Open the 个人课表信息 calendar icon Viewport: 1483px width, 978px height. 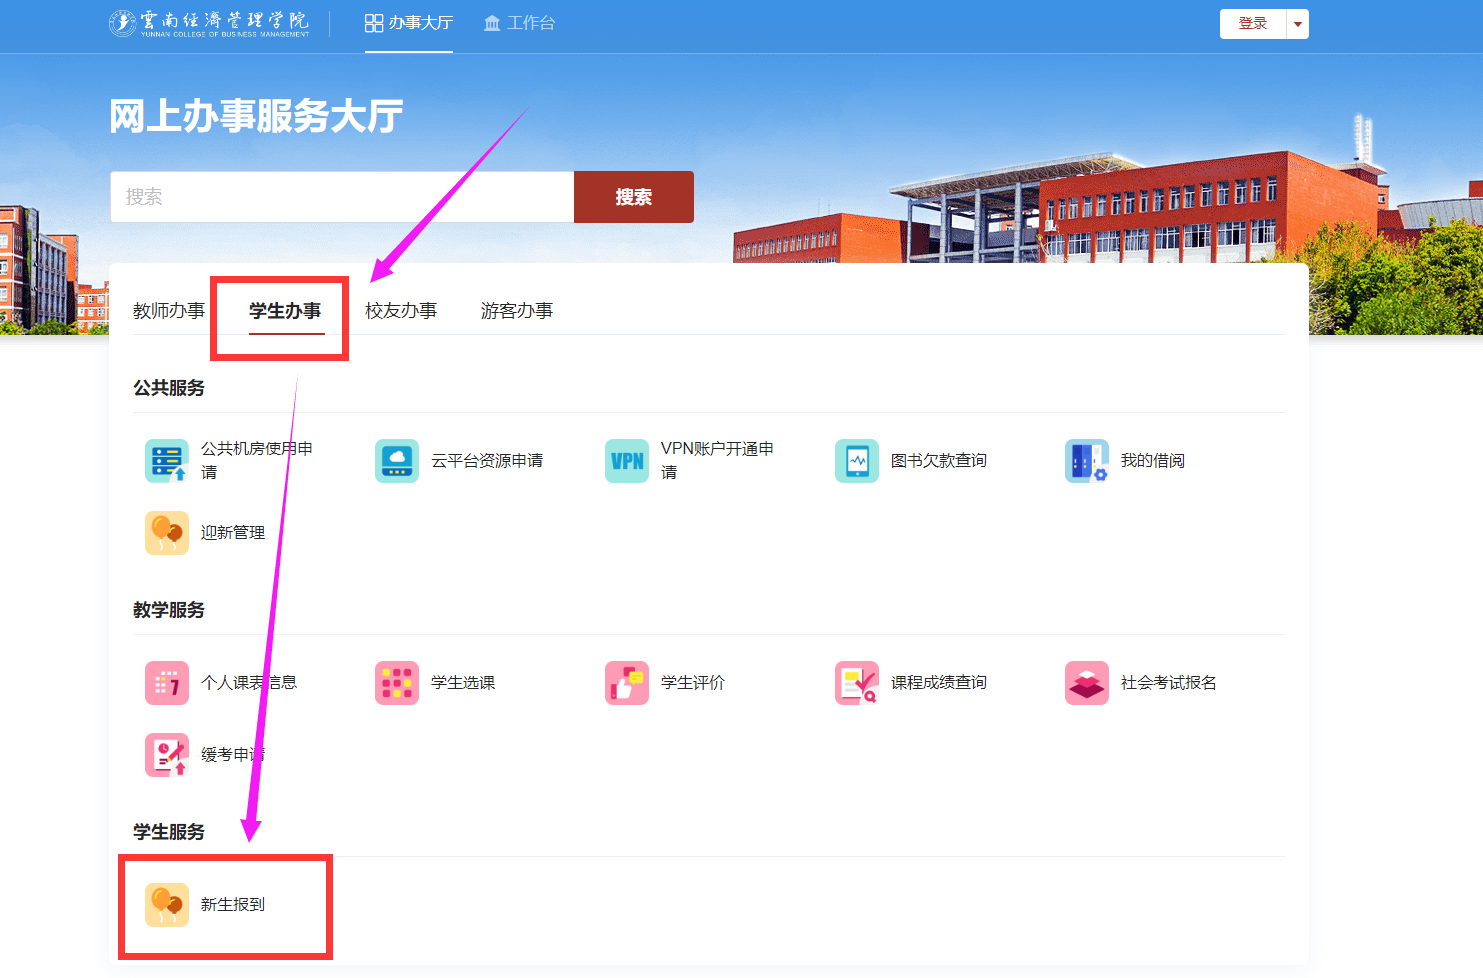(x=166, y=683)
